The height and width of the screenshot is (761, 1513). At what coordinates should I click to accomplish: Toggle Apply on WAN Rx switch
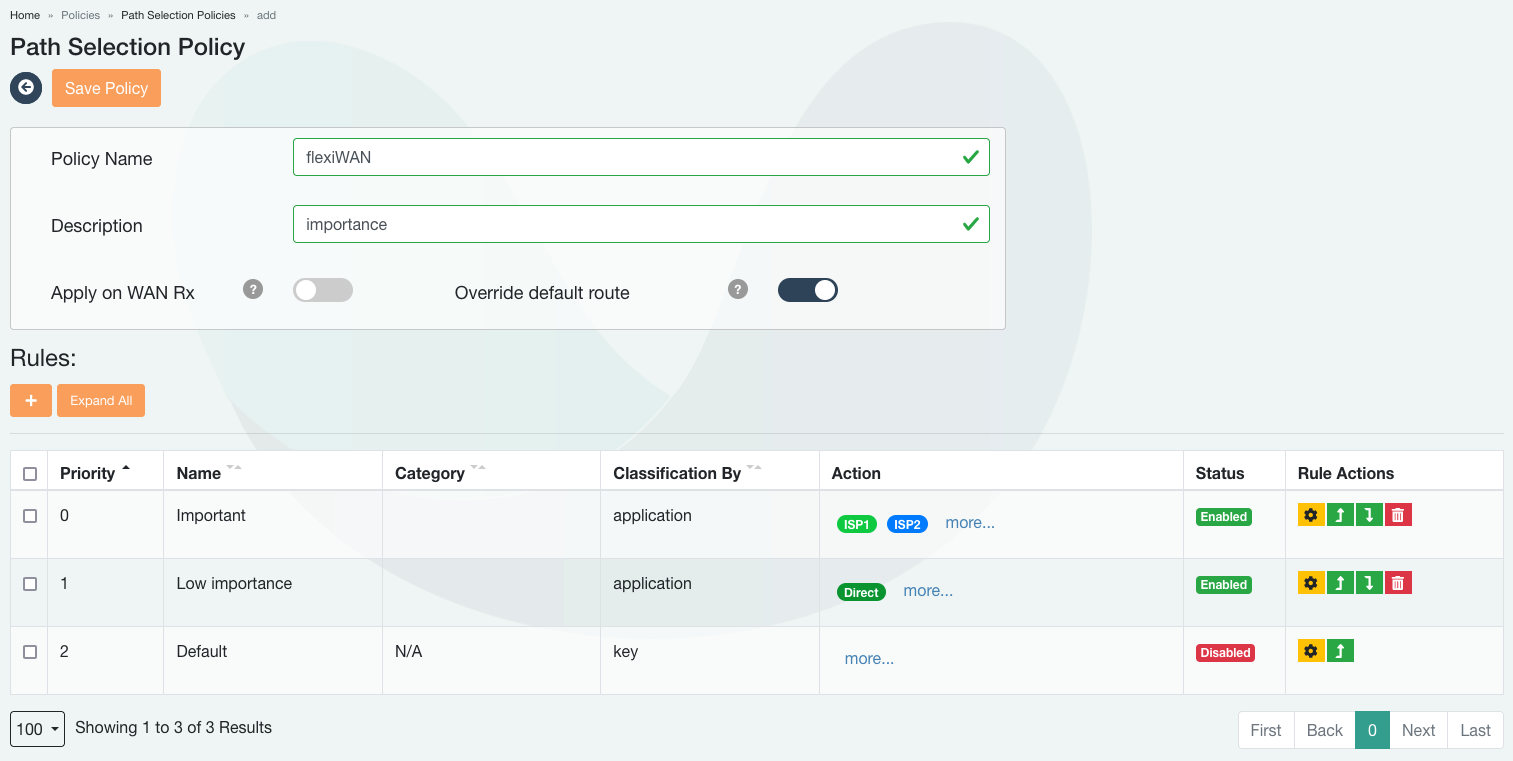pos(323,290)
